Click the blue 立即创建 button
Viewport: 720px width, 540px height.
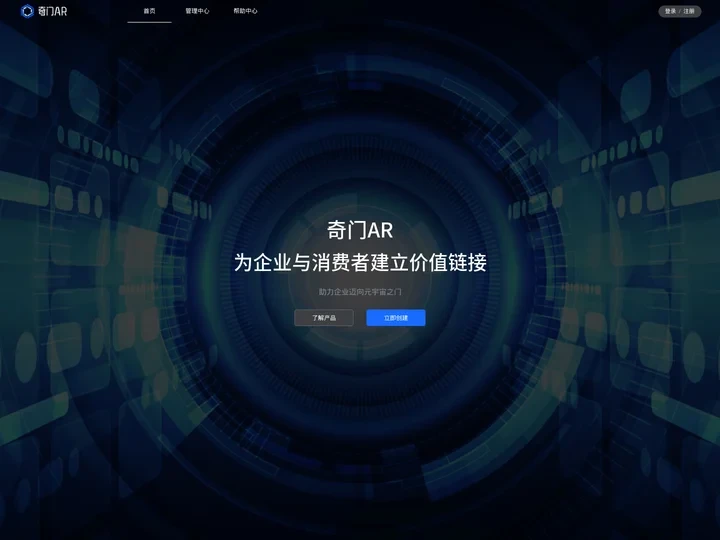point(396,318)
